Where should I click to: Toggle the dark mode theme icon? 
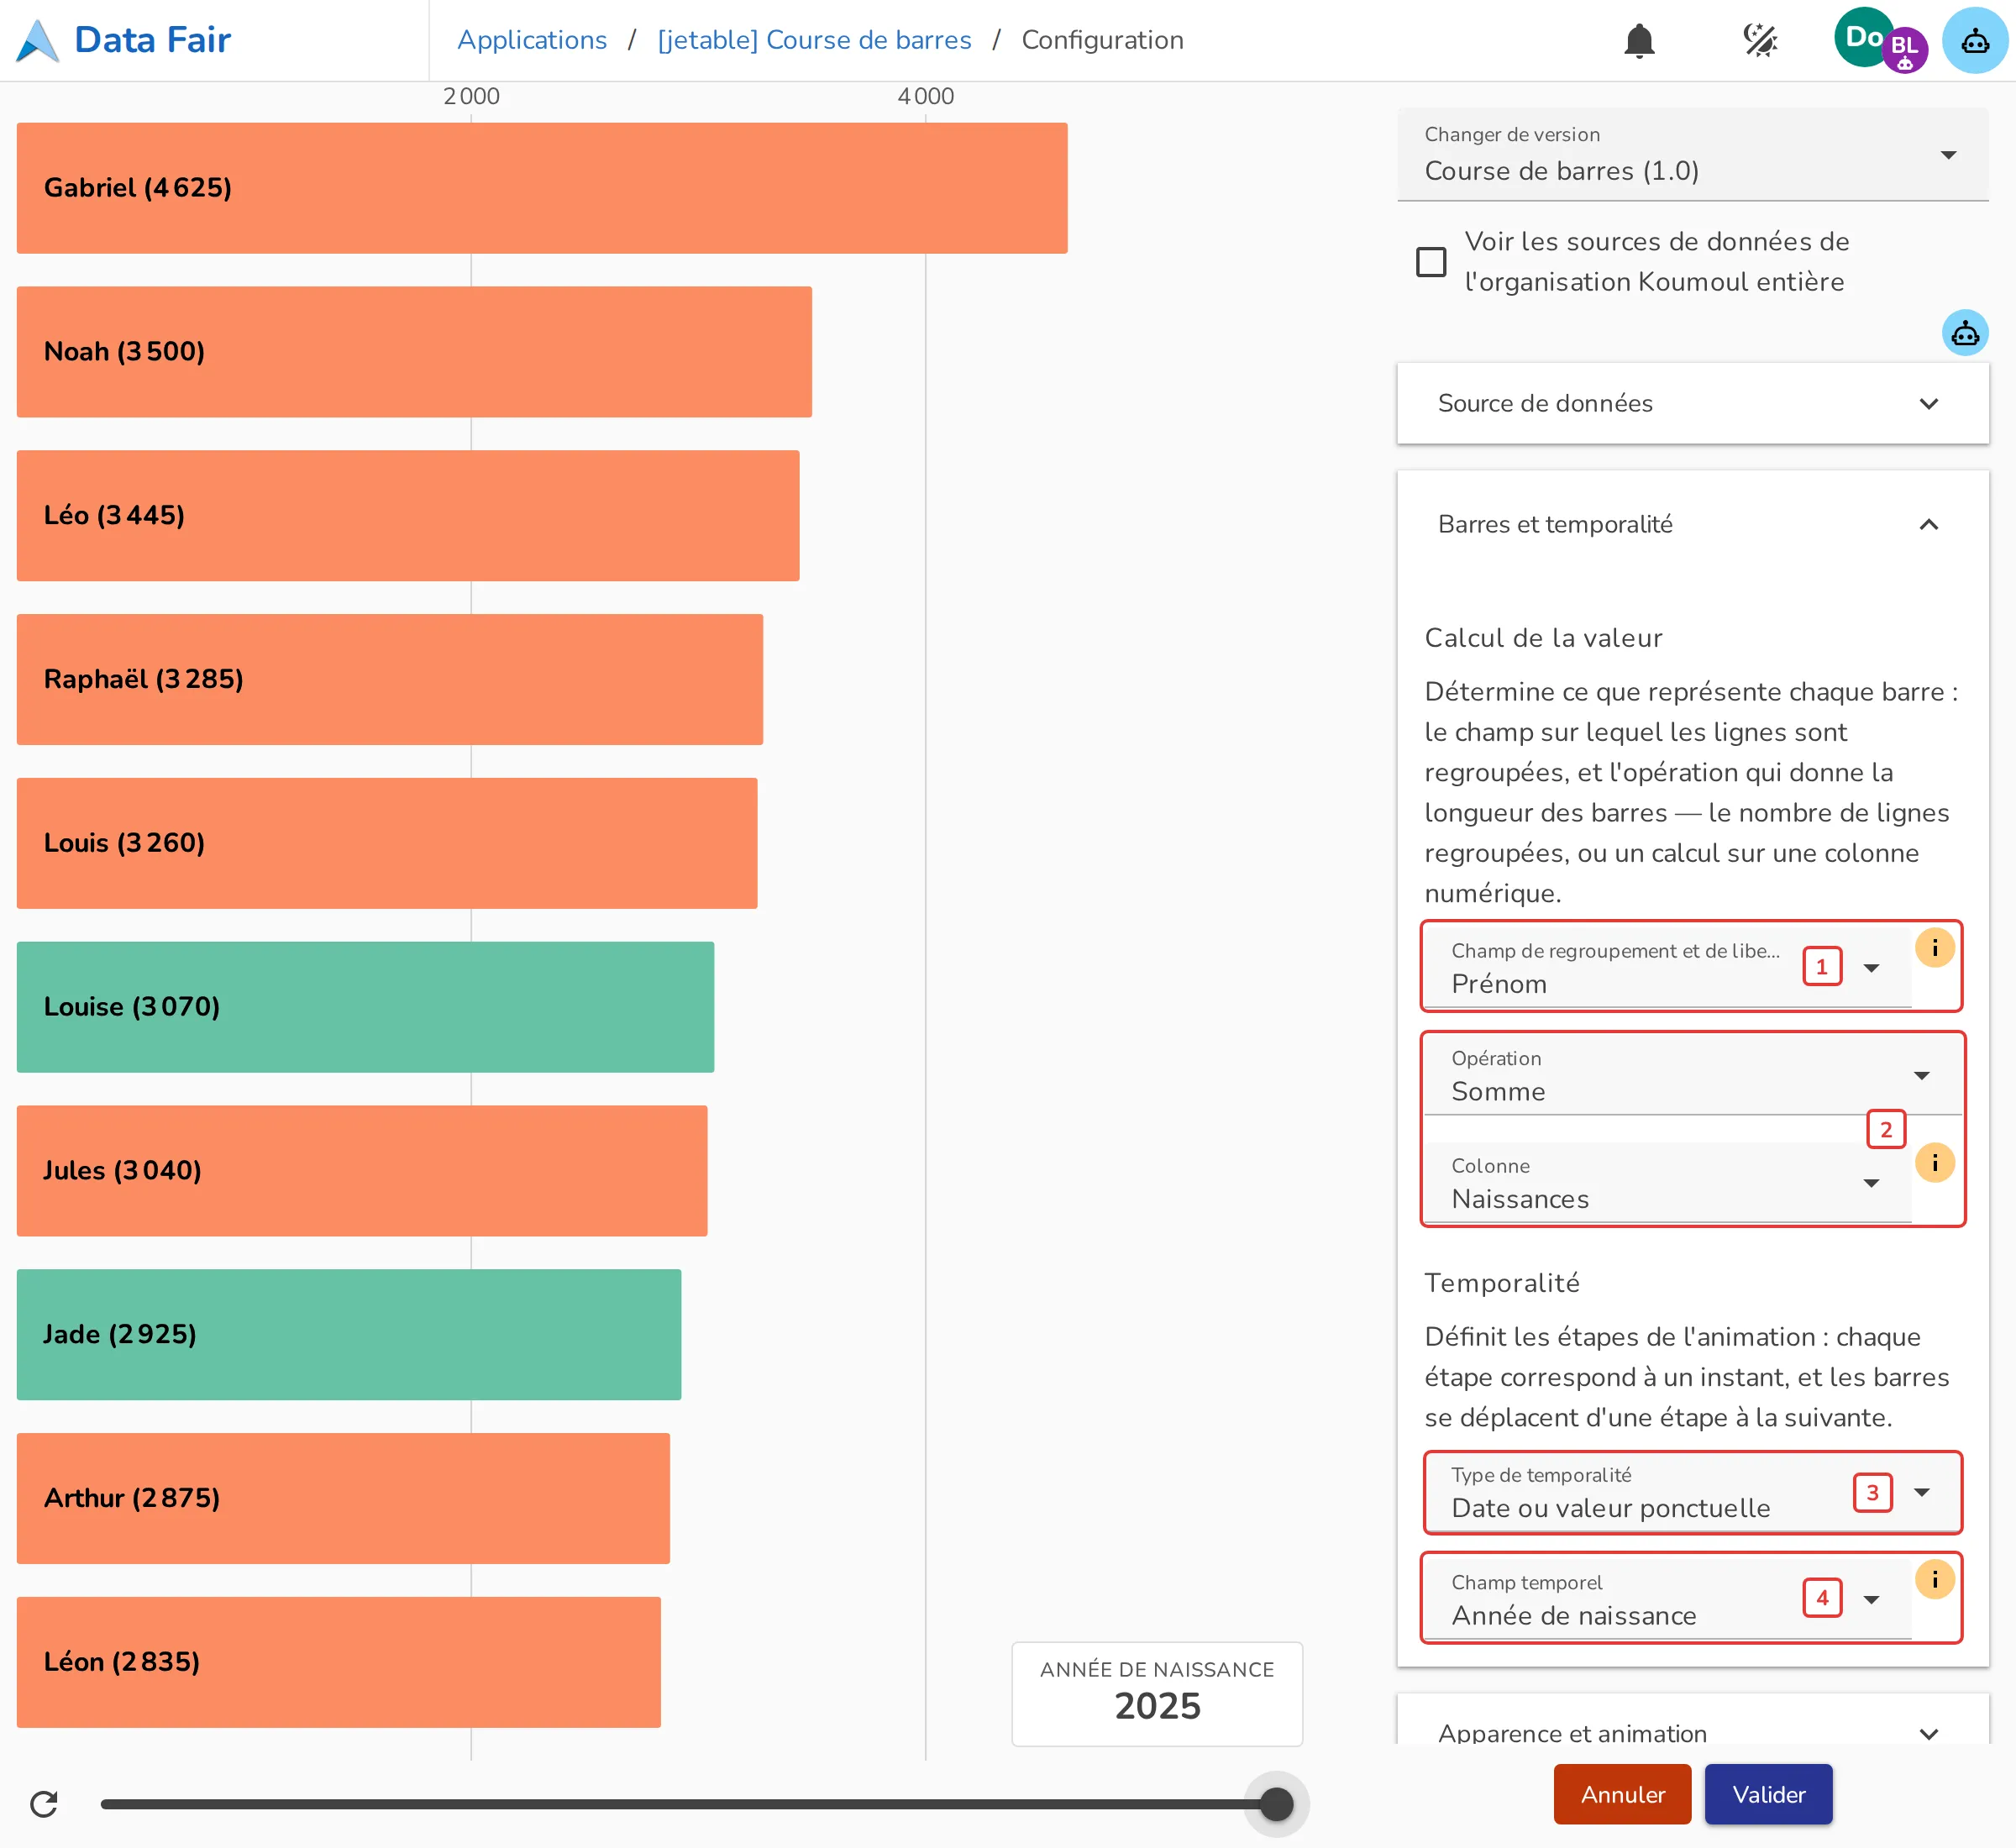coord(1760,40)
